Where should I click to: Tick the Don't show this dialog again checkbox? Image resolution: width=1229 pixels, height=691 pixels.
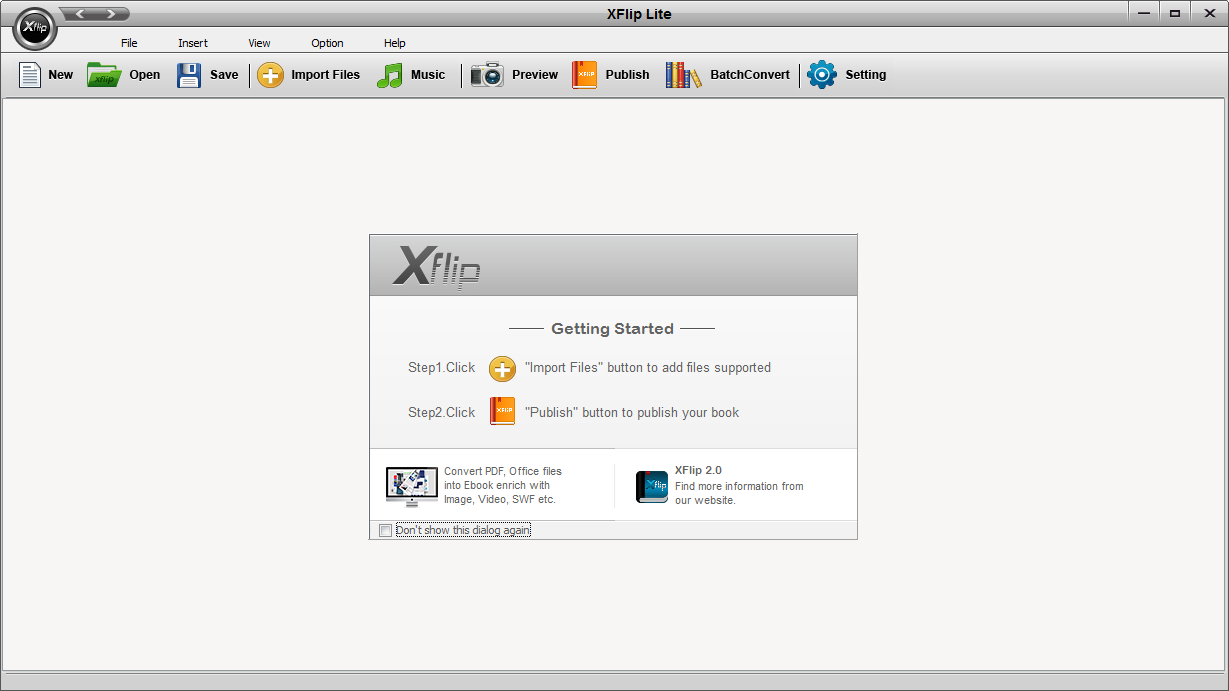[386, 531]
